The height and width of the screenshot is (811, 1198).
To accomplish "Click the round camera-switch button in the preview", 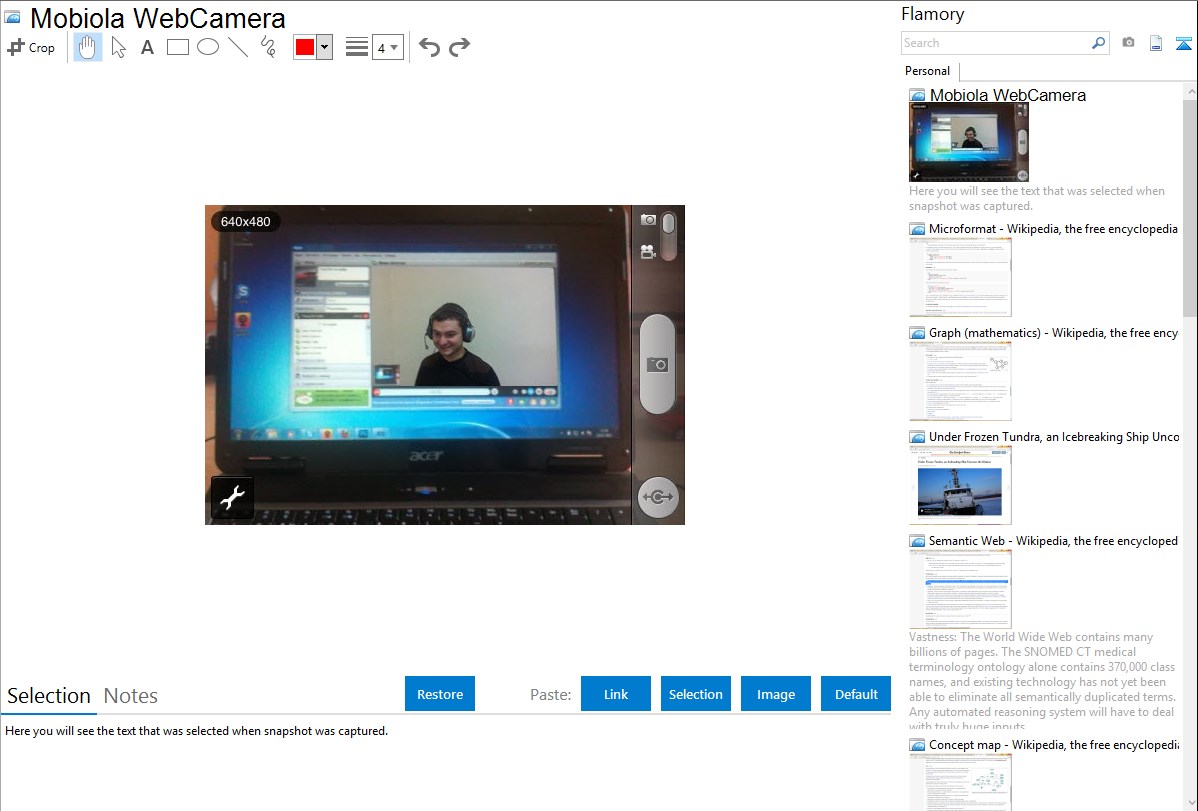I will click(x=658, y=498).
